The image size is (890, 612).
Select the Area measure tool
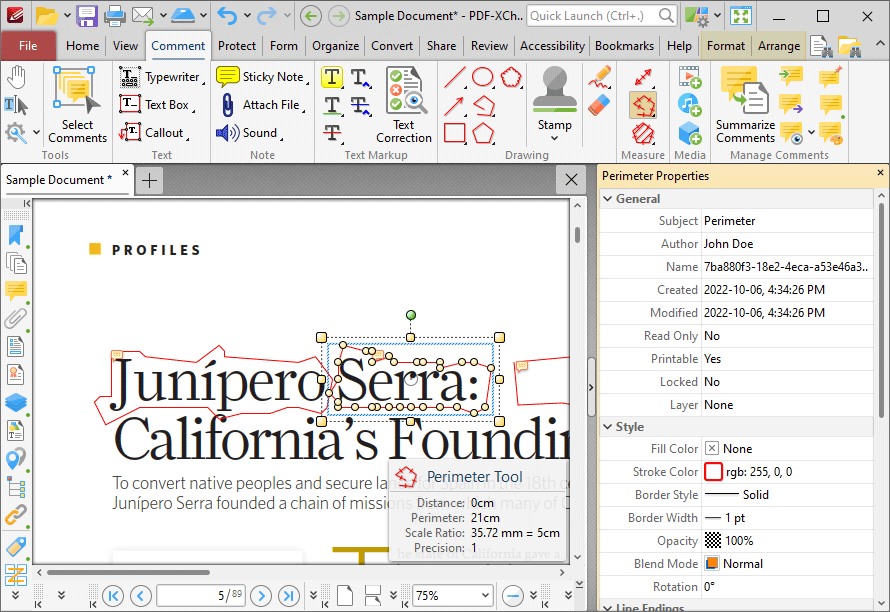(643, 133)
